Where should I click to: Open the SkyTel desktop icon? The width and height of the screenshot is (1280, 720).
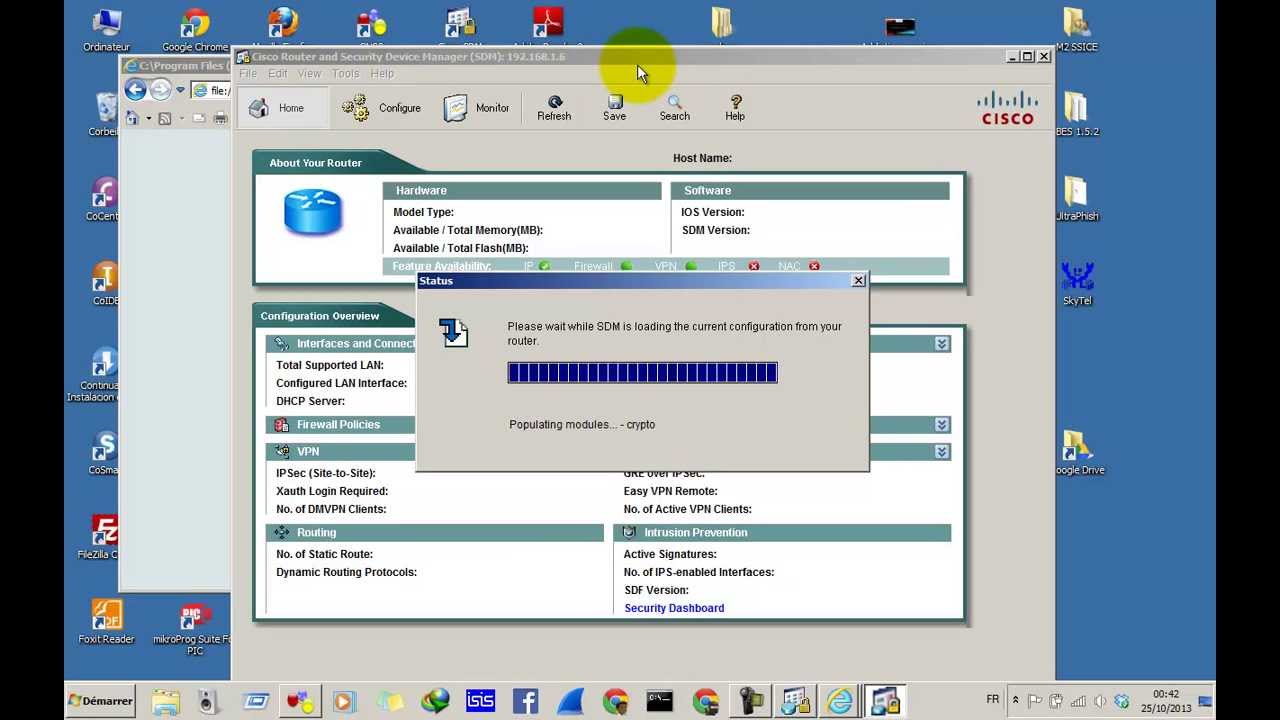pyautogui.click(x=1077, y=283)
